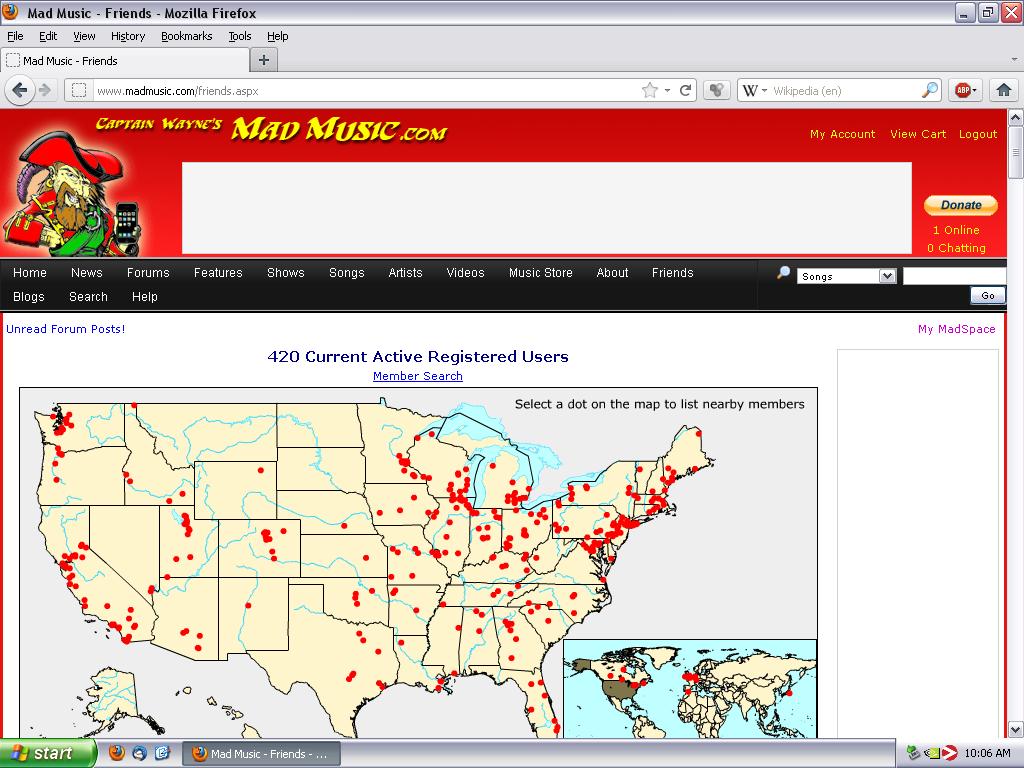Open the Bookmarks menu
Image resolution: width=1024 pixels, height=768 pixels.
[x=186, y=36]
